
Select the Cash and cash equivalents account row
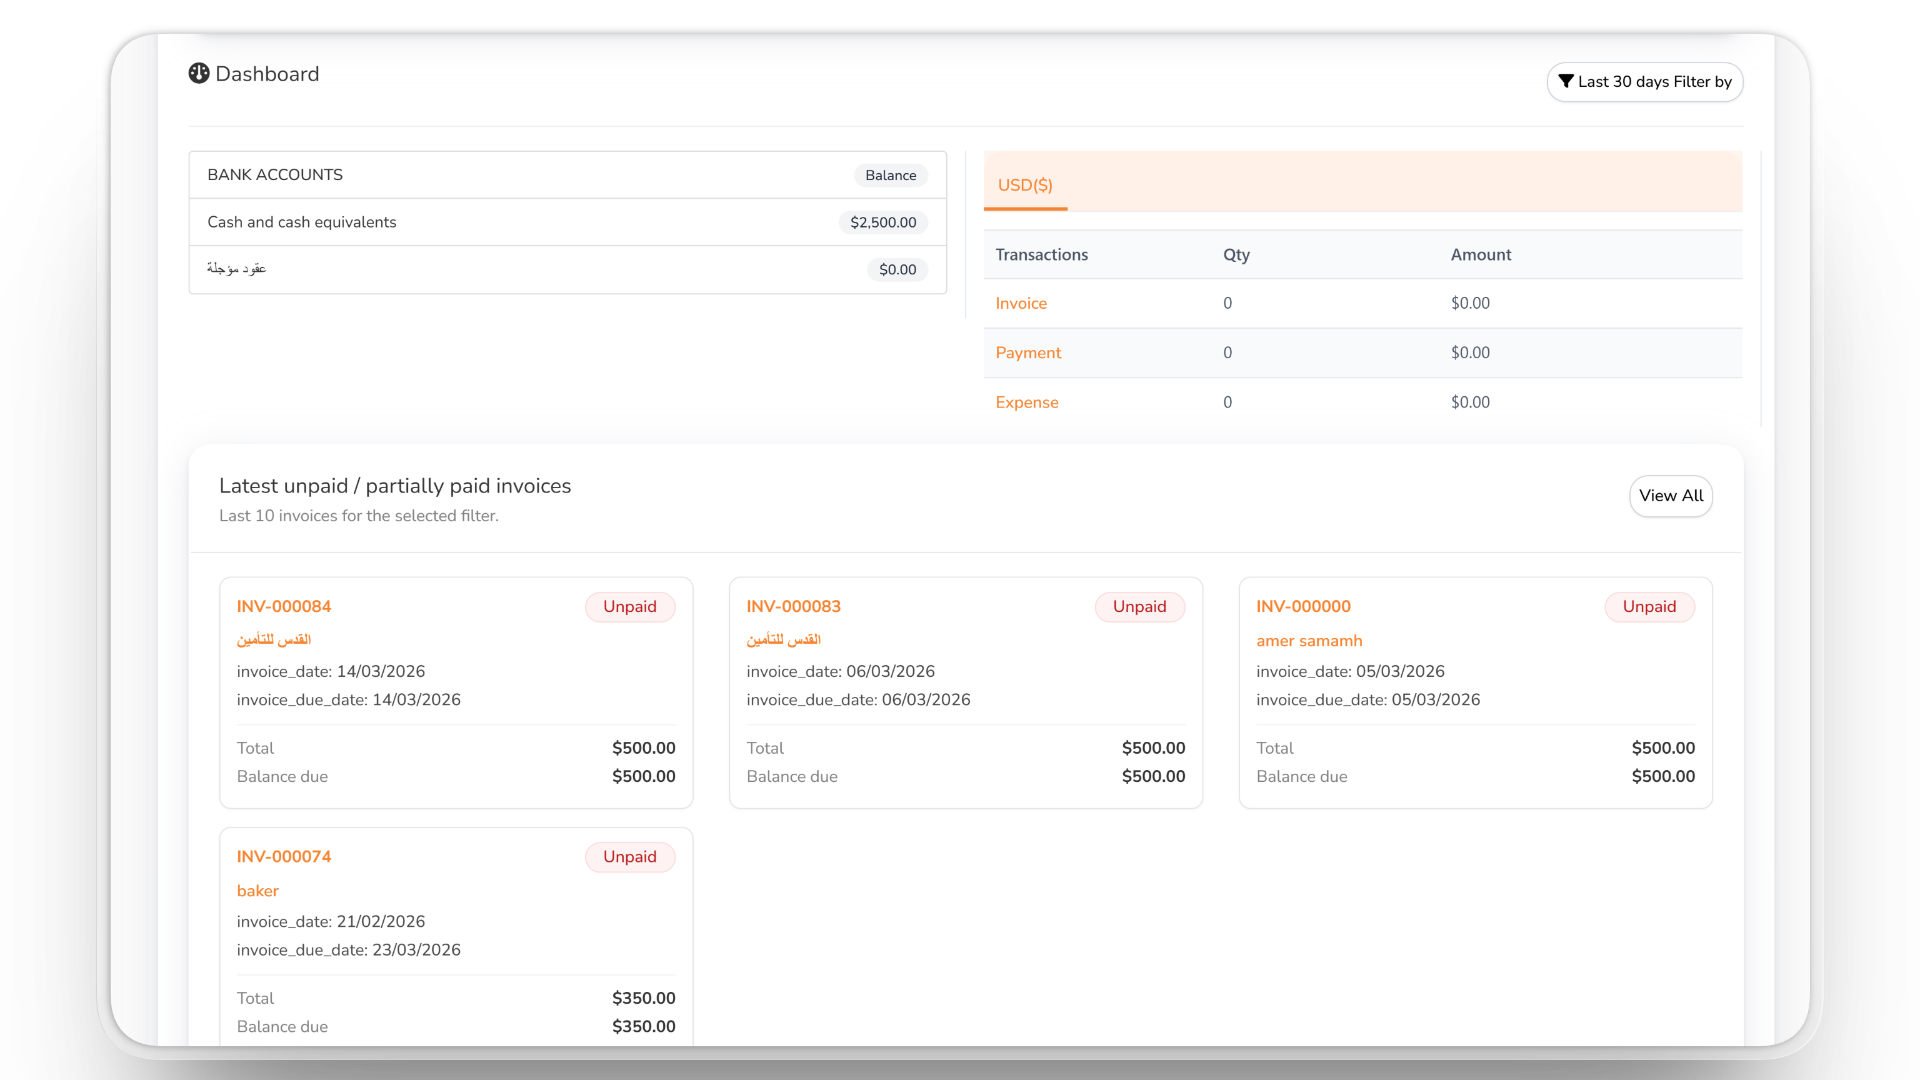[x=301, y=222]
